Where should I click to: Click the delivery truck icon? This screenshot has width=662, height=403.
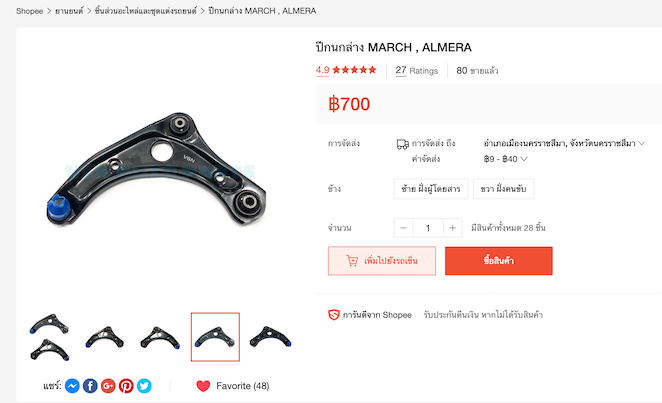point(402,144)
